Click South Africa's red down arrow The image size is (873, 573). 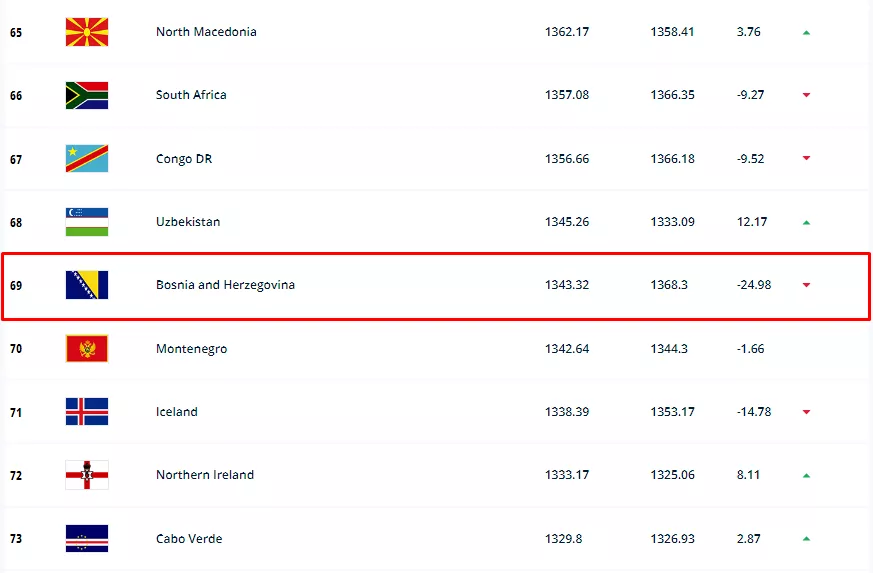[x=806, y=95]
